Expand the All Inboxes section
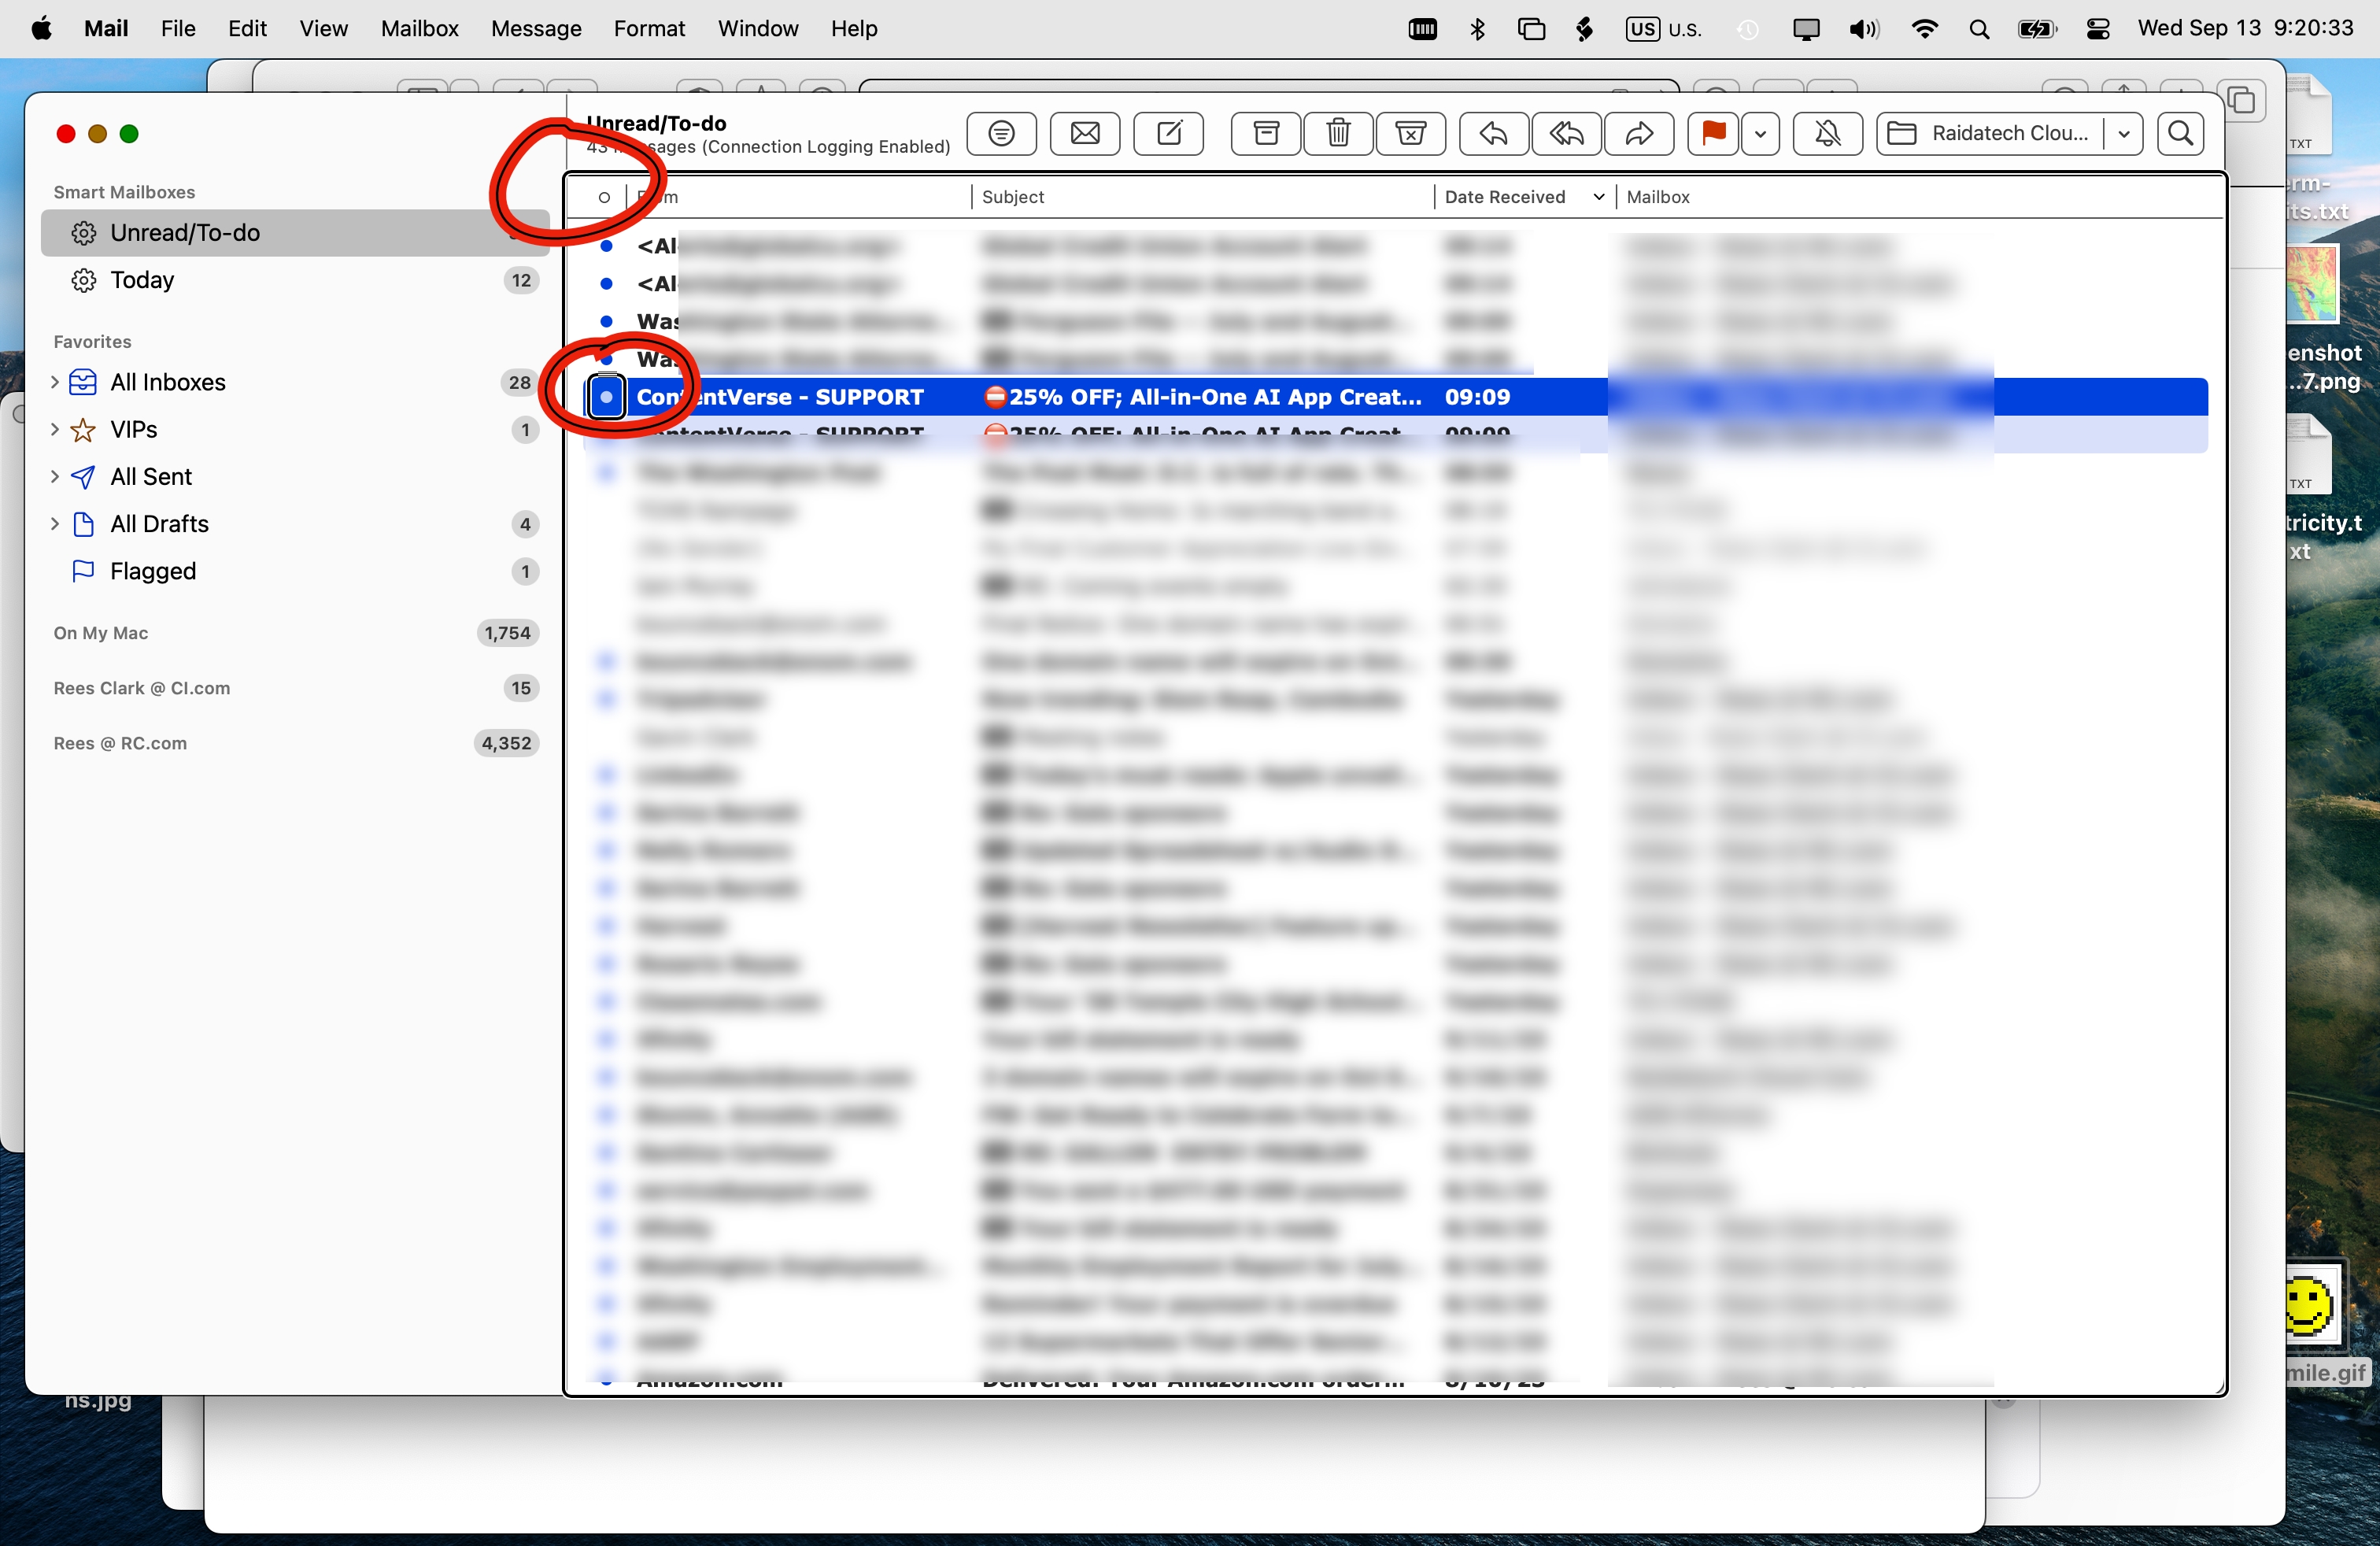The image size is (2380, 1546). pos(55,382)
